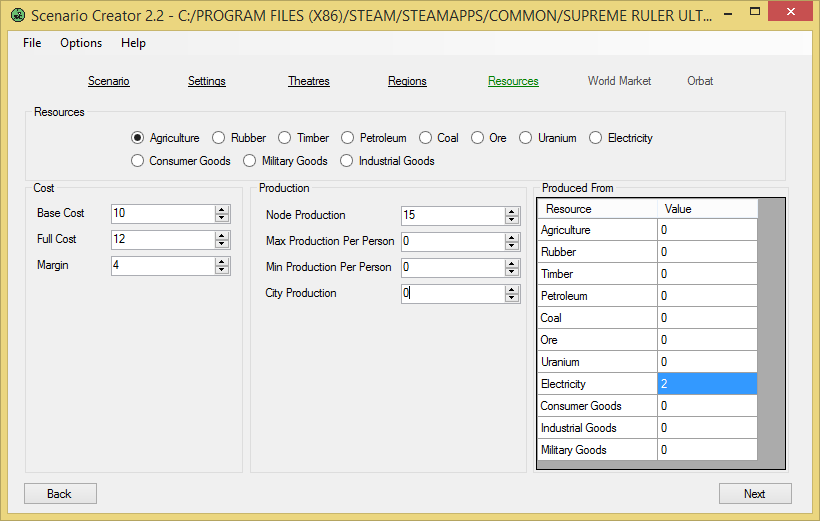Increase City Production with up arrow

[x=512, y=290]
